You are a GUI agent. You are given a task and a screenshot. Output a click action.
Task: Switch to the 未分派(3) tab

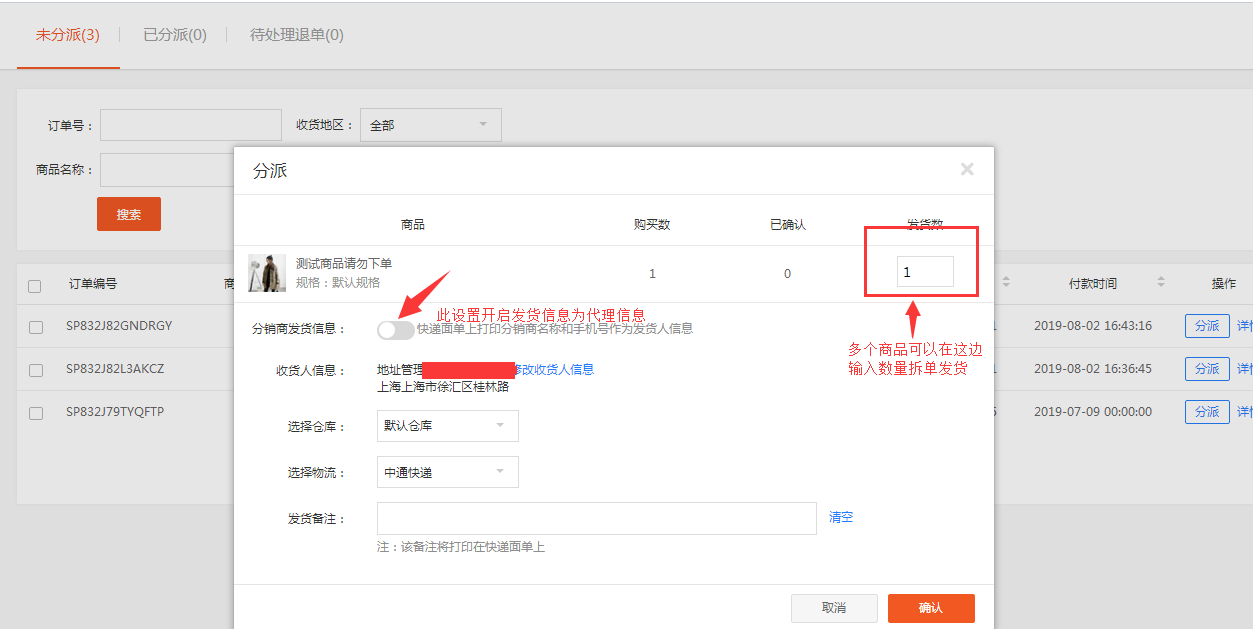[68, 35]
